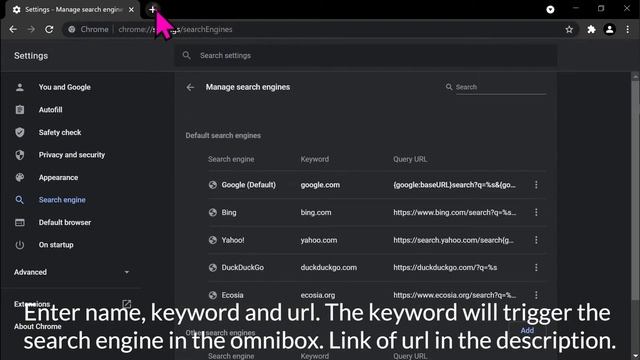Open You and Google settings

(x=64, y=87)
